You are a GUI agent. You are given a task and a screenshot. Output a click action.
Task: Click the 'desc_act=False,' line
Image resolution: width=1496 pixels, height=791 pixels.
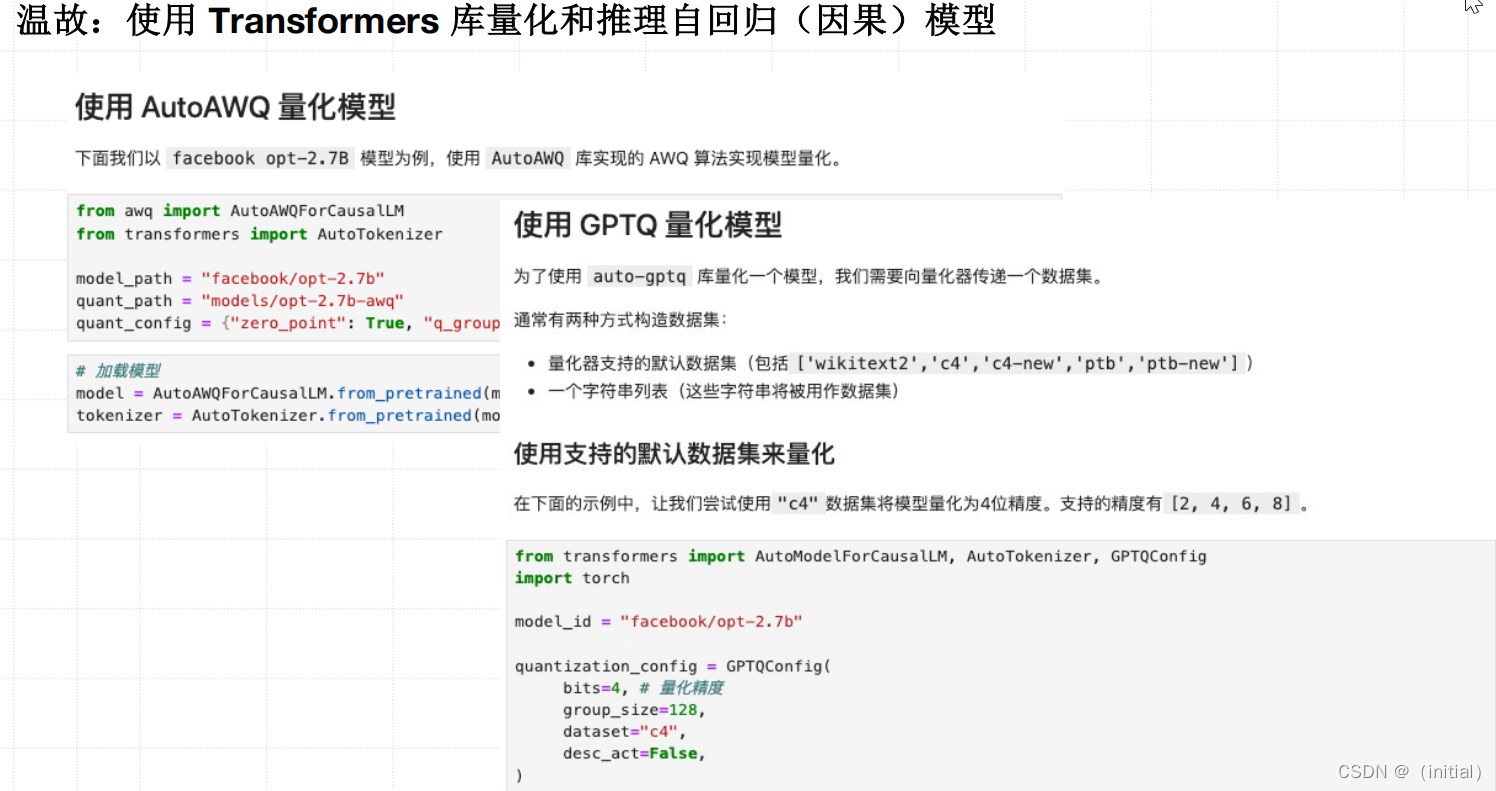point(635,754)
